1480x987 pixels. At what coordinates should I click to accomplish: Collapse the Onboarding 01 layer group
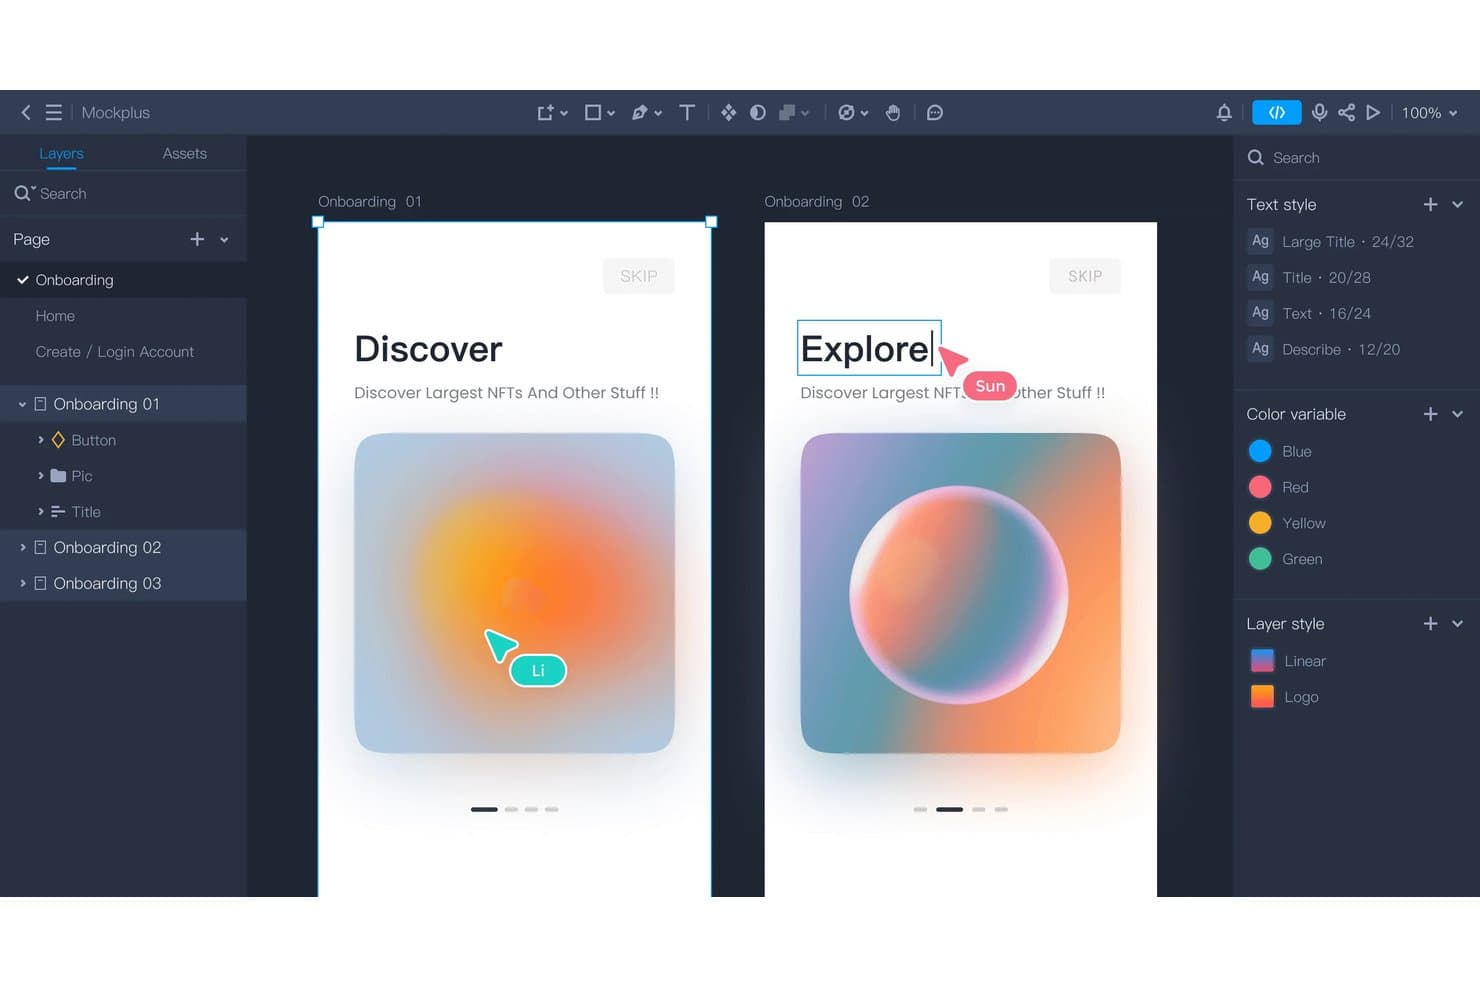[22, 404]
